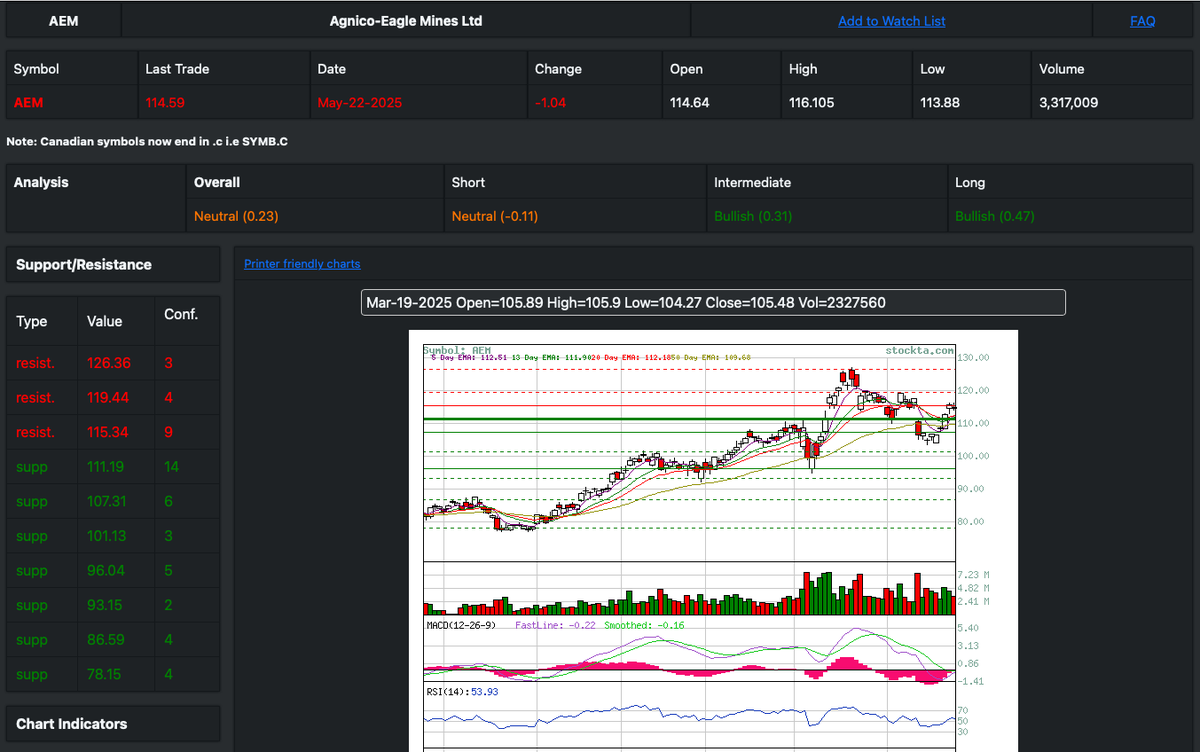The width and height of the screenshot is (1200, 752).
Task: Click support value 111.19
Action: [x=106, y=467]
